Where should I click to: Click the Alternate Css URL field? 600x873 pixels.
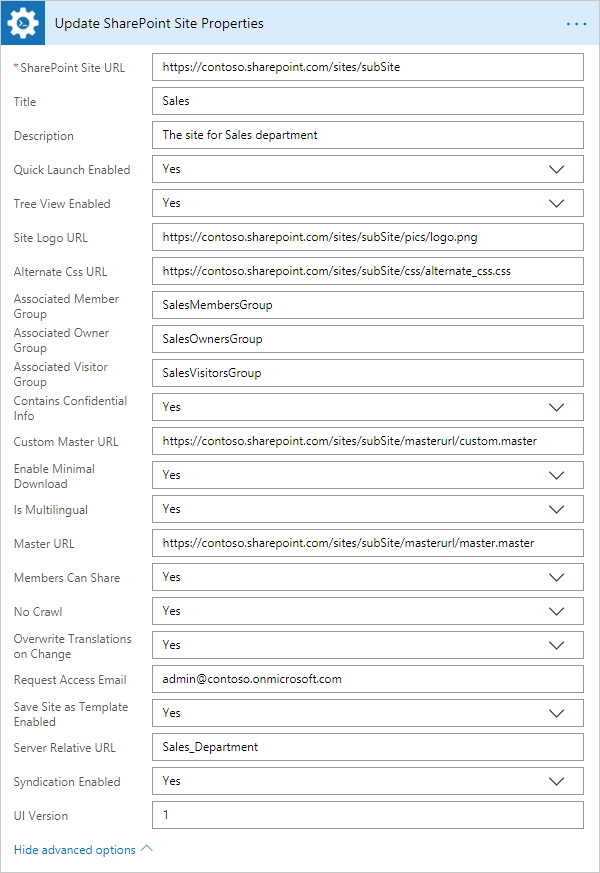[x=368, y=271]
